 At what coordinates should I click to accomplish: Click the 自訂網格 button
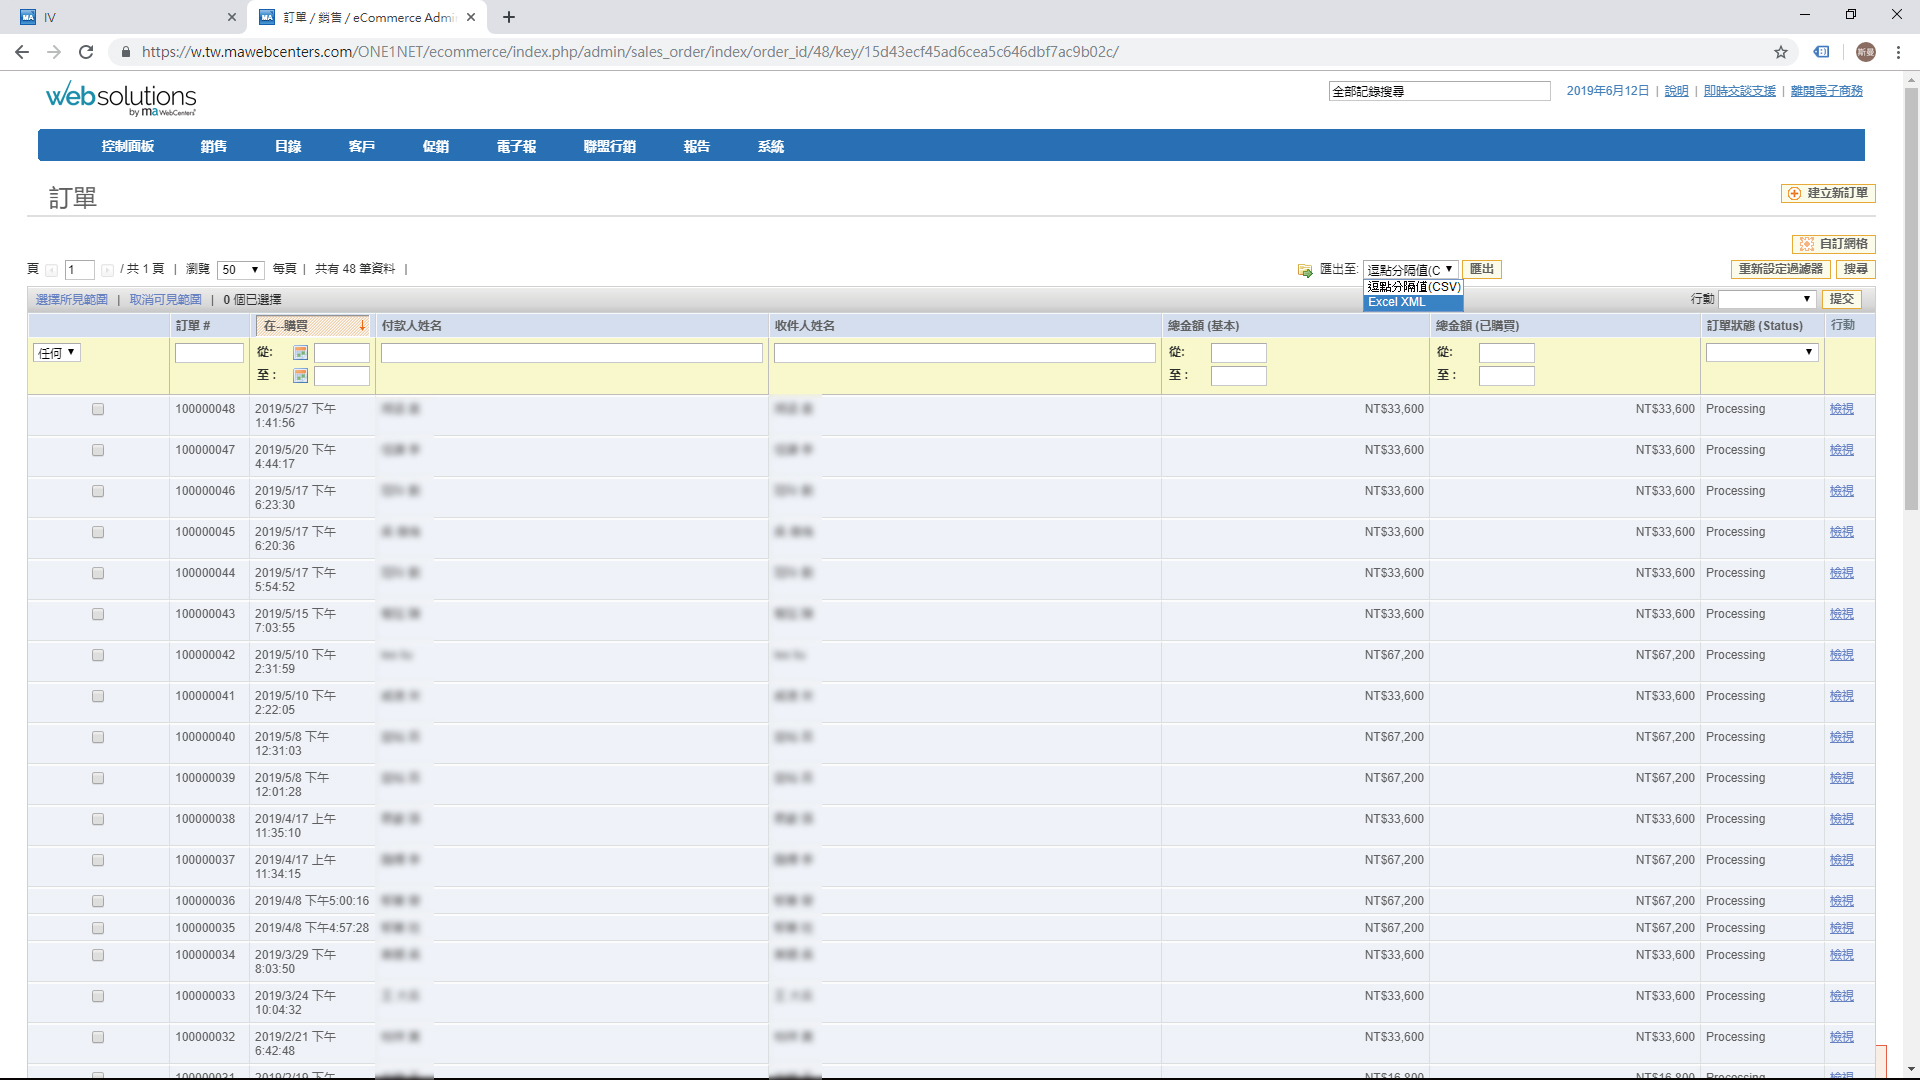point(1834,244)
